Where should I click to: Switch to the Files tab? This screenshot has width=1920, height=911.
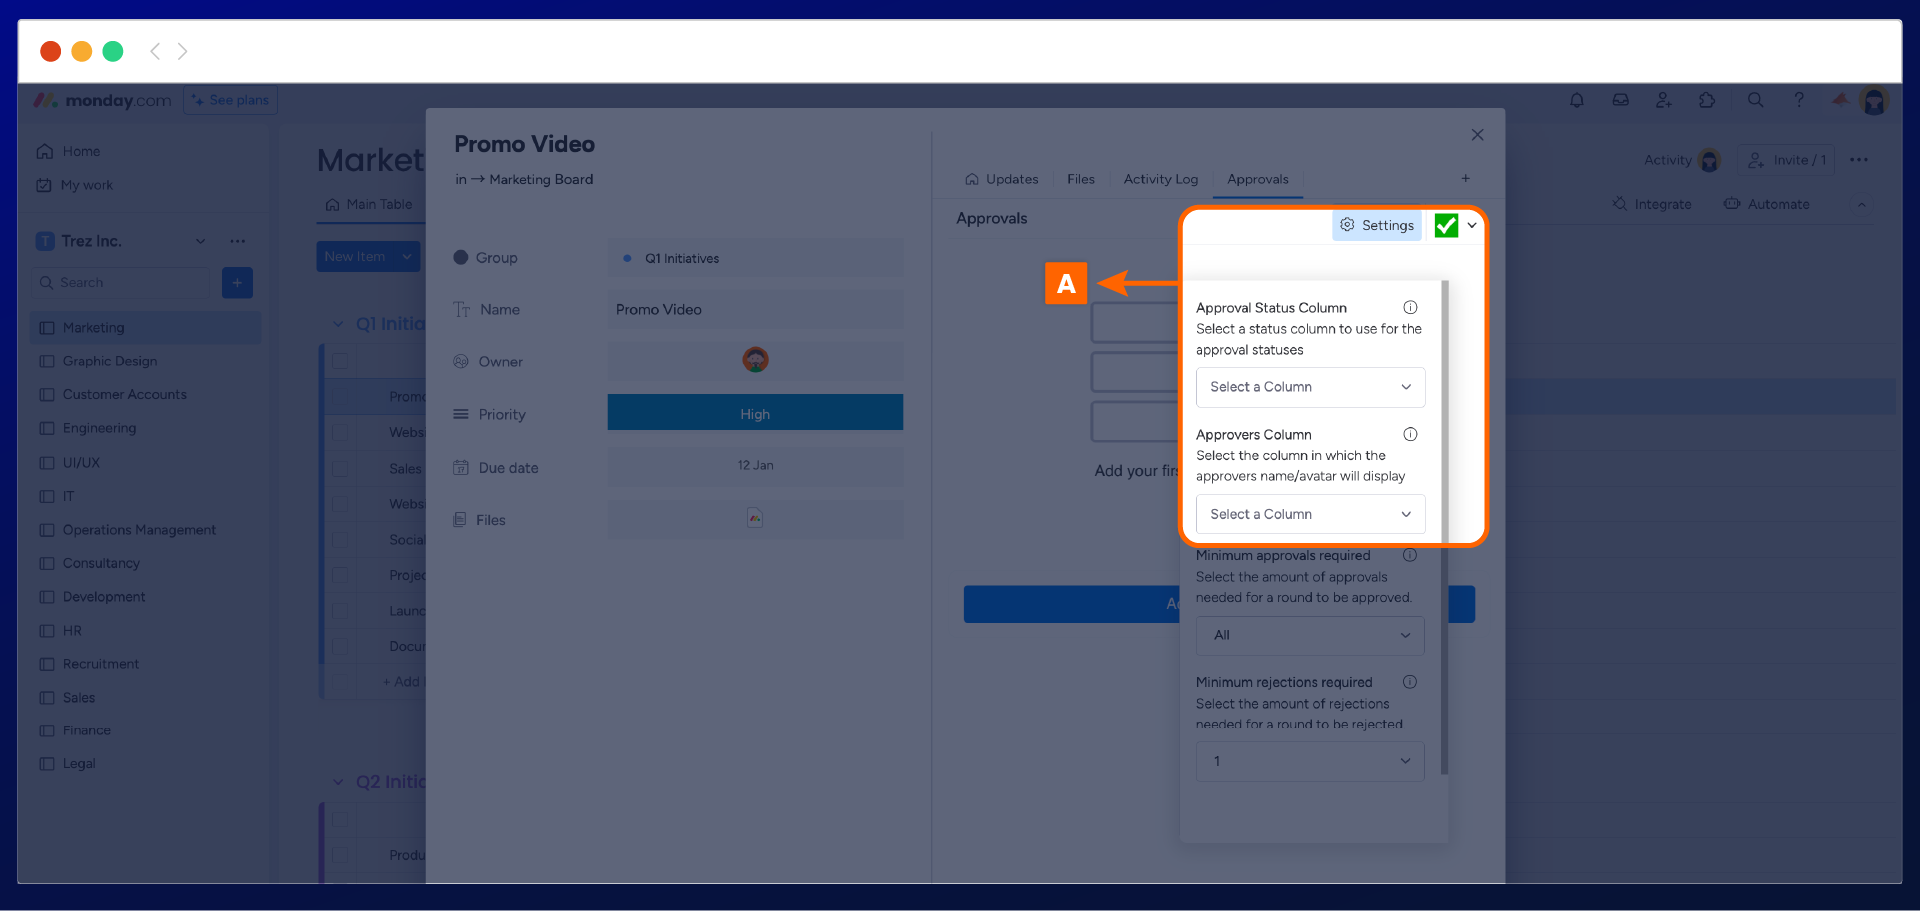[1080, 179]
